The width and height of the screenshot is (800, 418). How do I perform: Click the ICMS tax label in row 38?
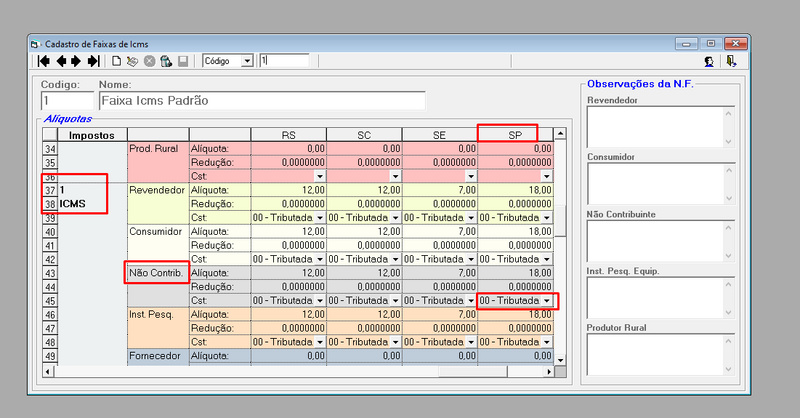(72, 204)
